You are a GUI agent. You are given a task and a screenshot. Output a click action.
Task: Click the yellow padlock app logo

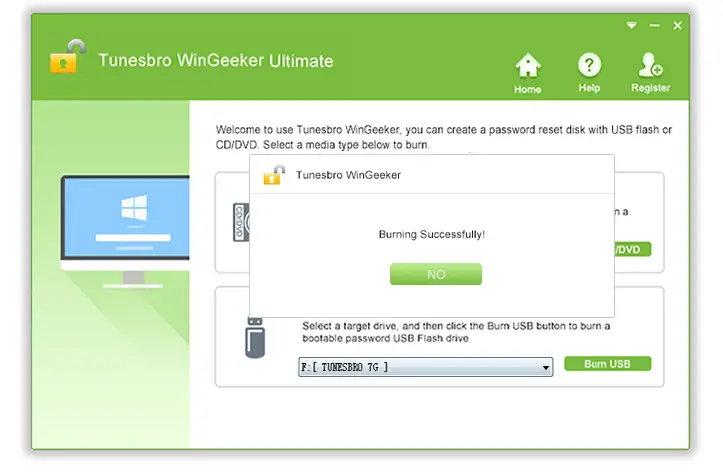(67, 56)
